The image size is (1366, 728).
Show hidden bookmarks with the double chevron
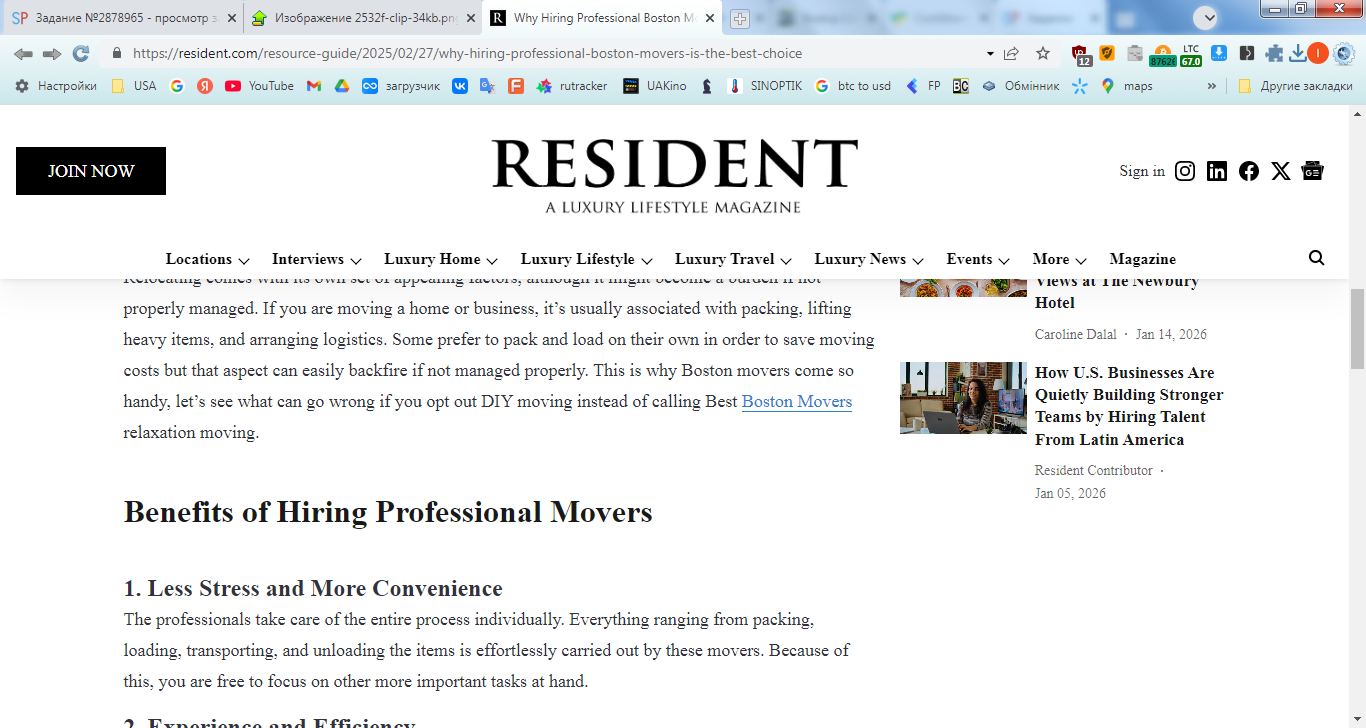click(x=1212, y=86)
